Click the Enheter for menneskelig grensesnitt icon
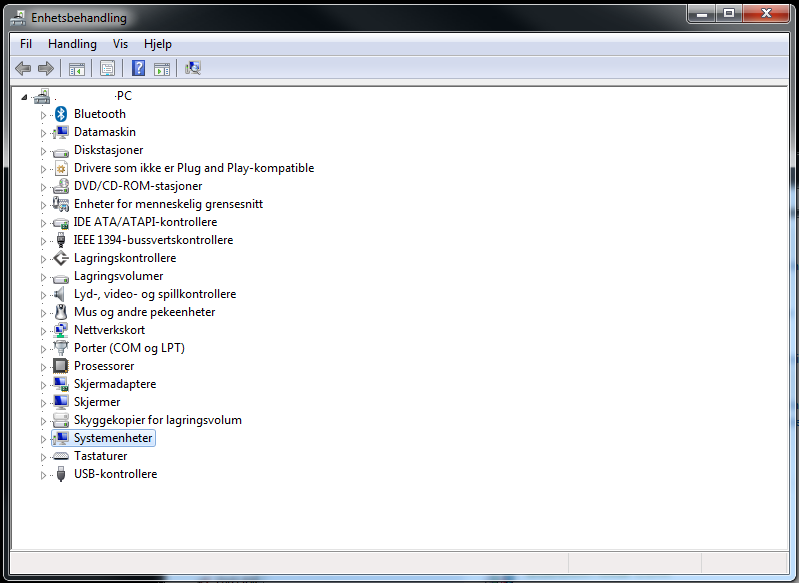Screen dimensions: 799x583 pyautogui.click(x=61, y=204)
